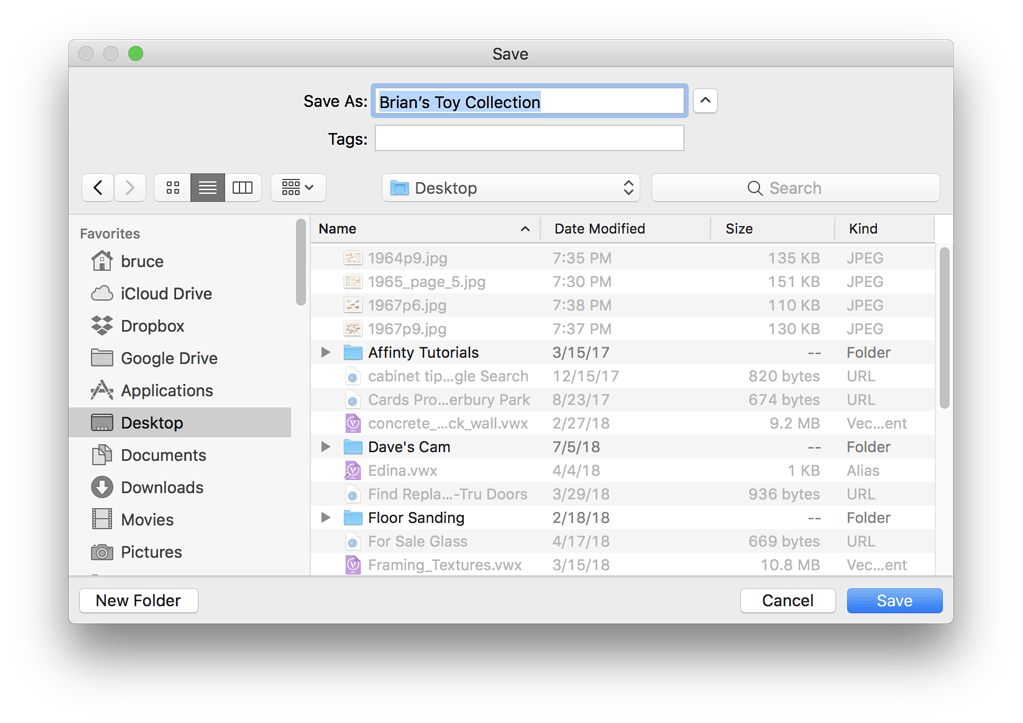The width and height of the screenshot is (1023, 723).
Task: Click the Search magnifier in the search field
Action: pos(755,187)
